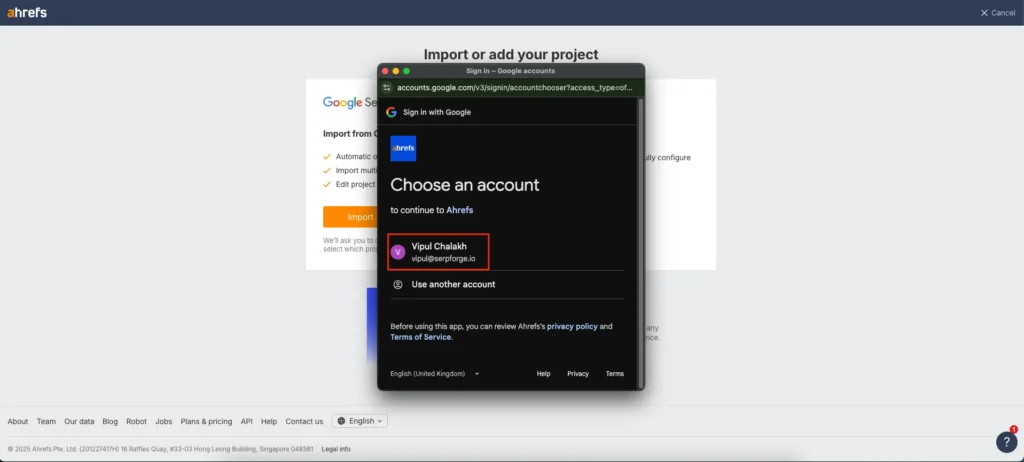Open the API footer link

click(246, 421)
